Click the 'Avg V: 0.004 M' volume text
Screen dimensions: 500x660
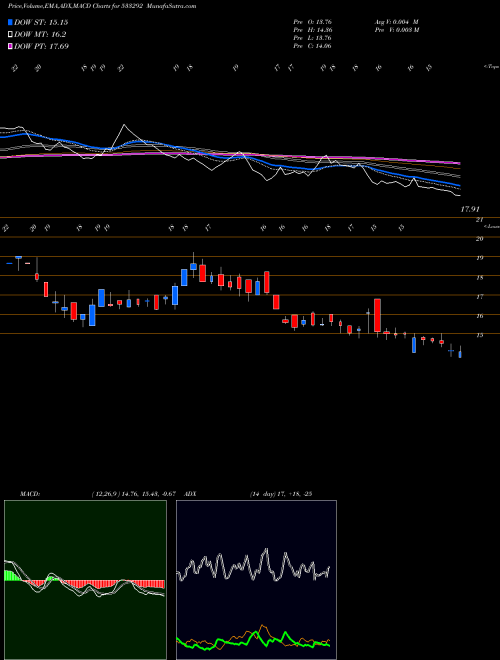[x=396, y=21]
